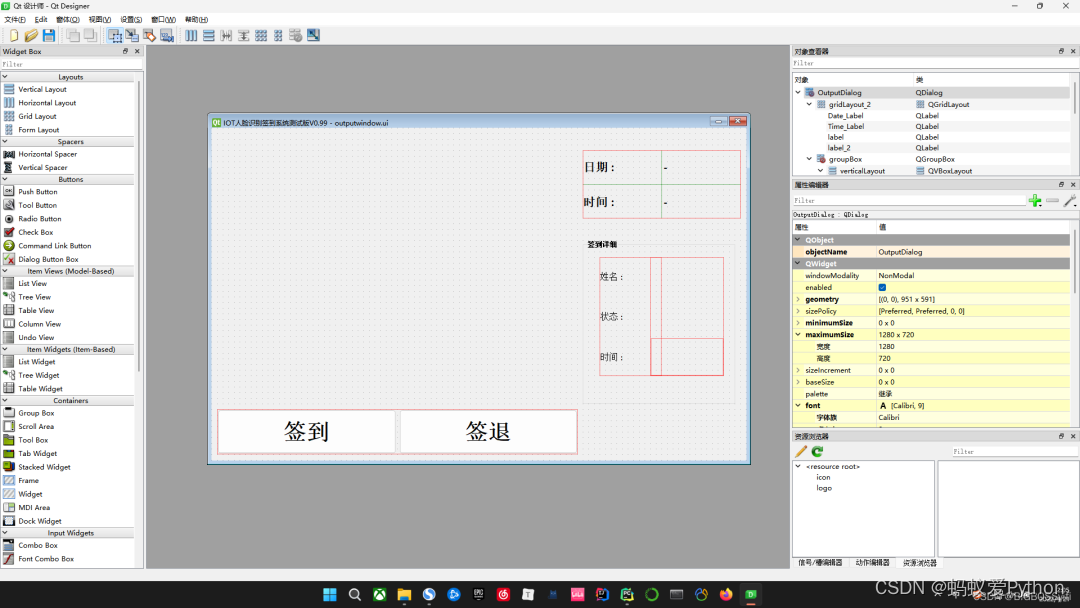Screen dimensions: 1080x608
Task: Click pencil edit resources icon
Action: (800, 452)
